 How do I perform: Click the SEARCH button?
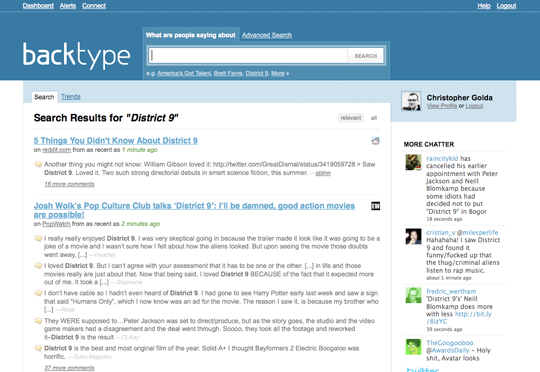click(x=366, y=56)
